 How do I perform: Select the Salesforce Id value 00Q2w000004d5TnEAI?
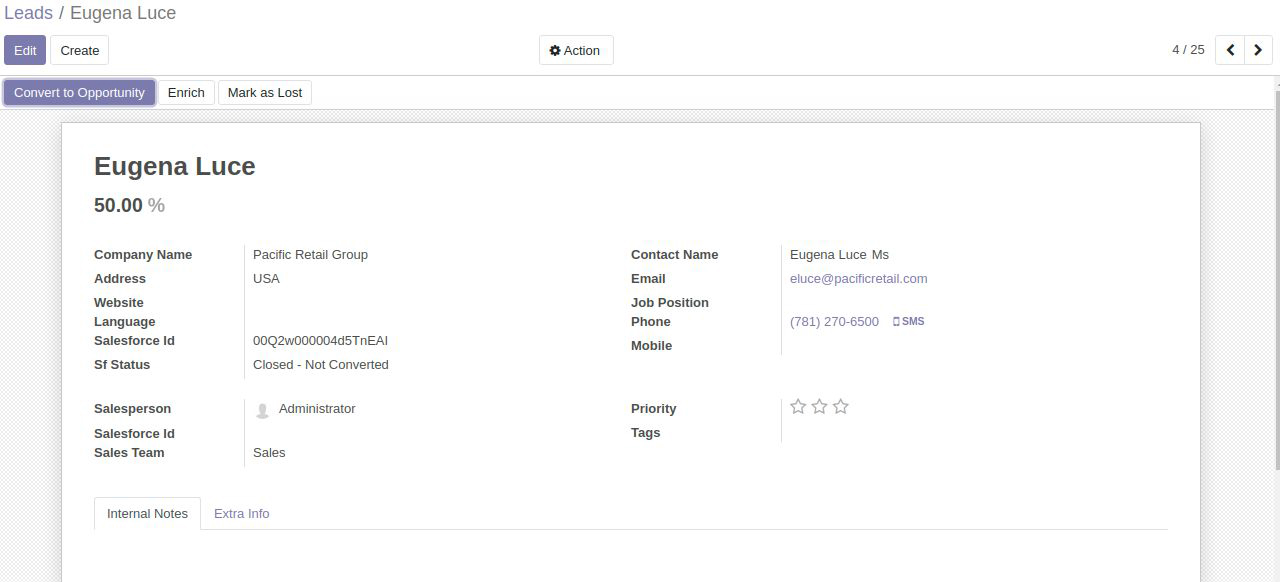[x=320, y=341]
